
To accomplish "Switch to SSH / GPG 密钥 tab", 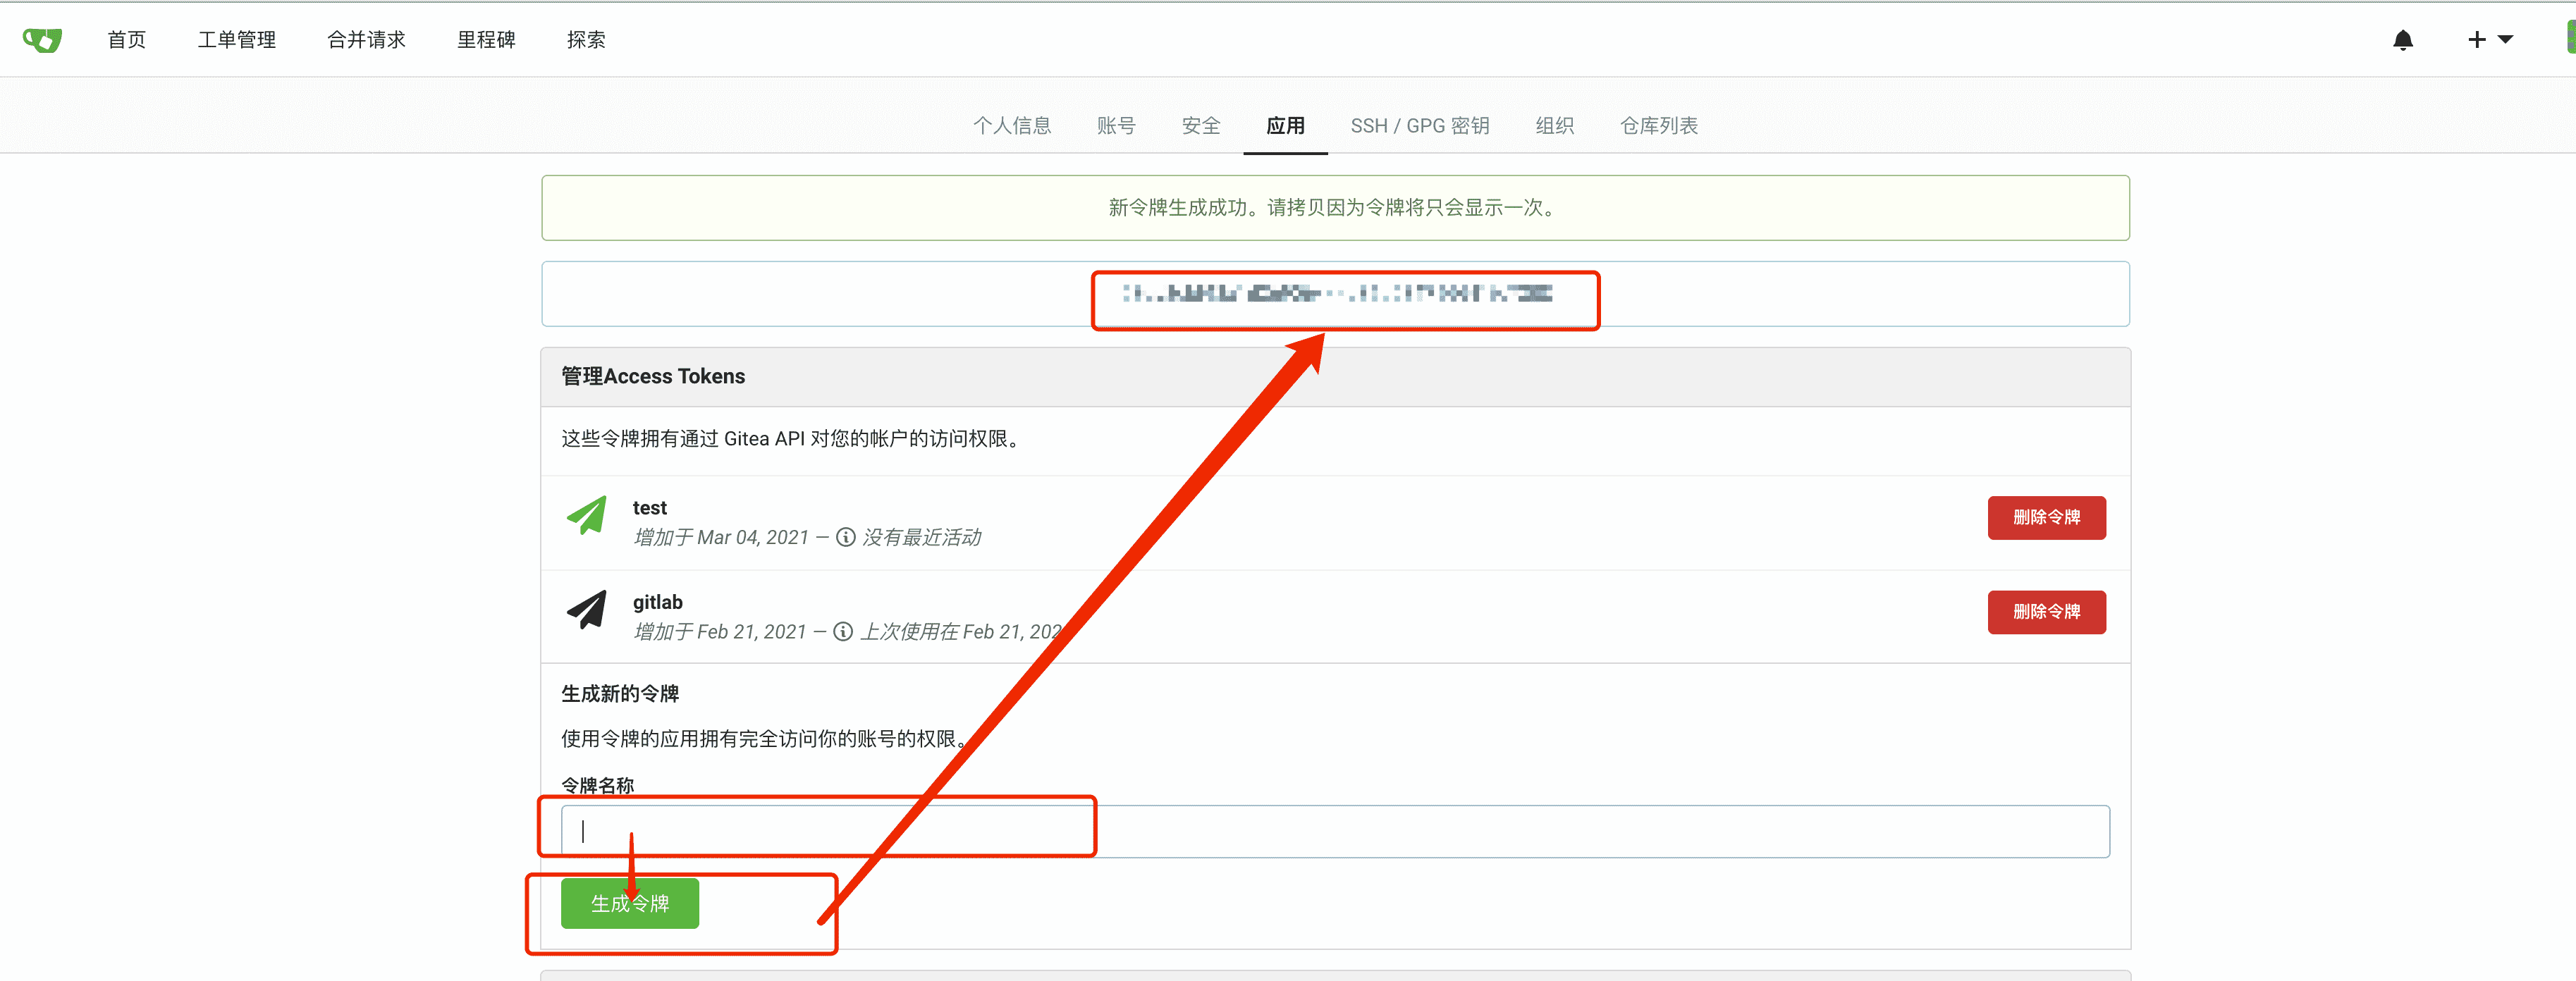I will (1419, 126).
